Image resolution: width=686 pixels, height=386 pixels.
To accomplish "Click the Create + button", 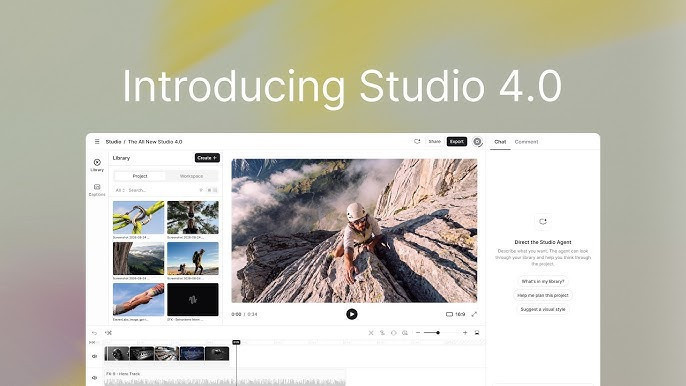I will click(207, 158).
